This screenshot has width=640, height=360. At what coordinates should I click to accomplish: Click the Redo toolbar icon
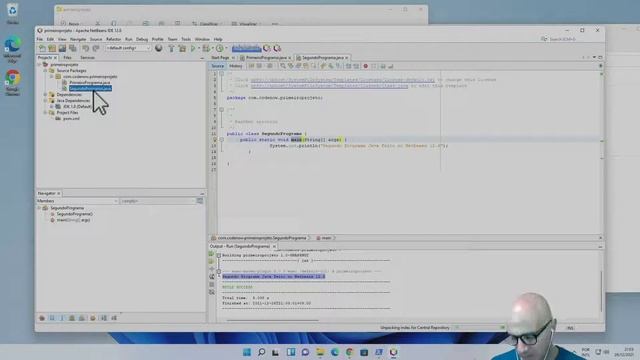click(96, 49)
